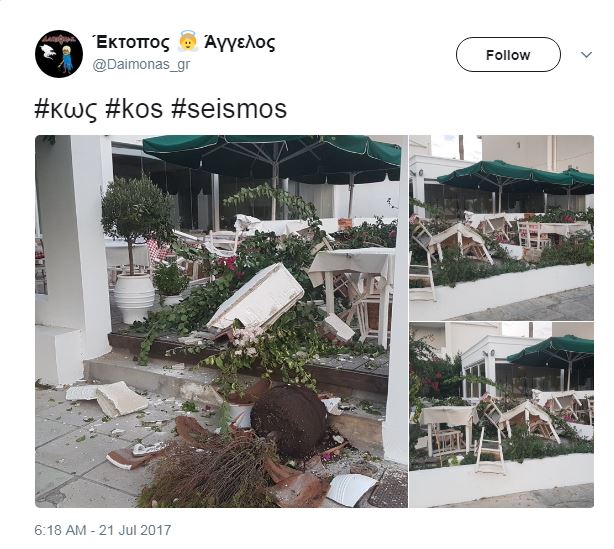Open the Έκτοπος display name link
The width and height of the screenshot is (614, 549).
[x=131, y=42]
